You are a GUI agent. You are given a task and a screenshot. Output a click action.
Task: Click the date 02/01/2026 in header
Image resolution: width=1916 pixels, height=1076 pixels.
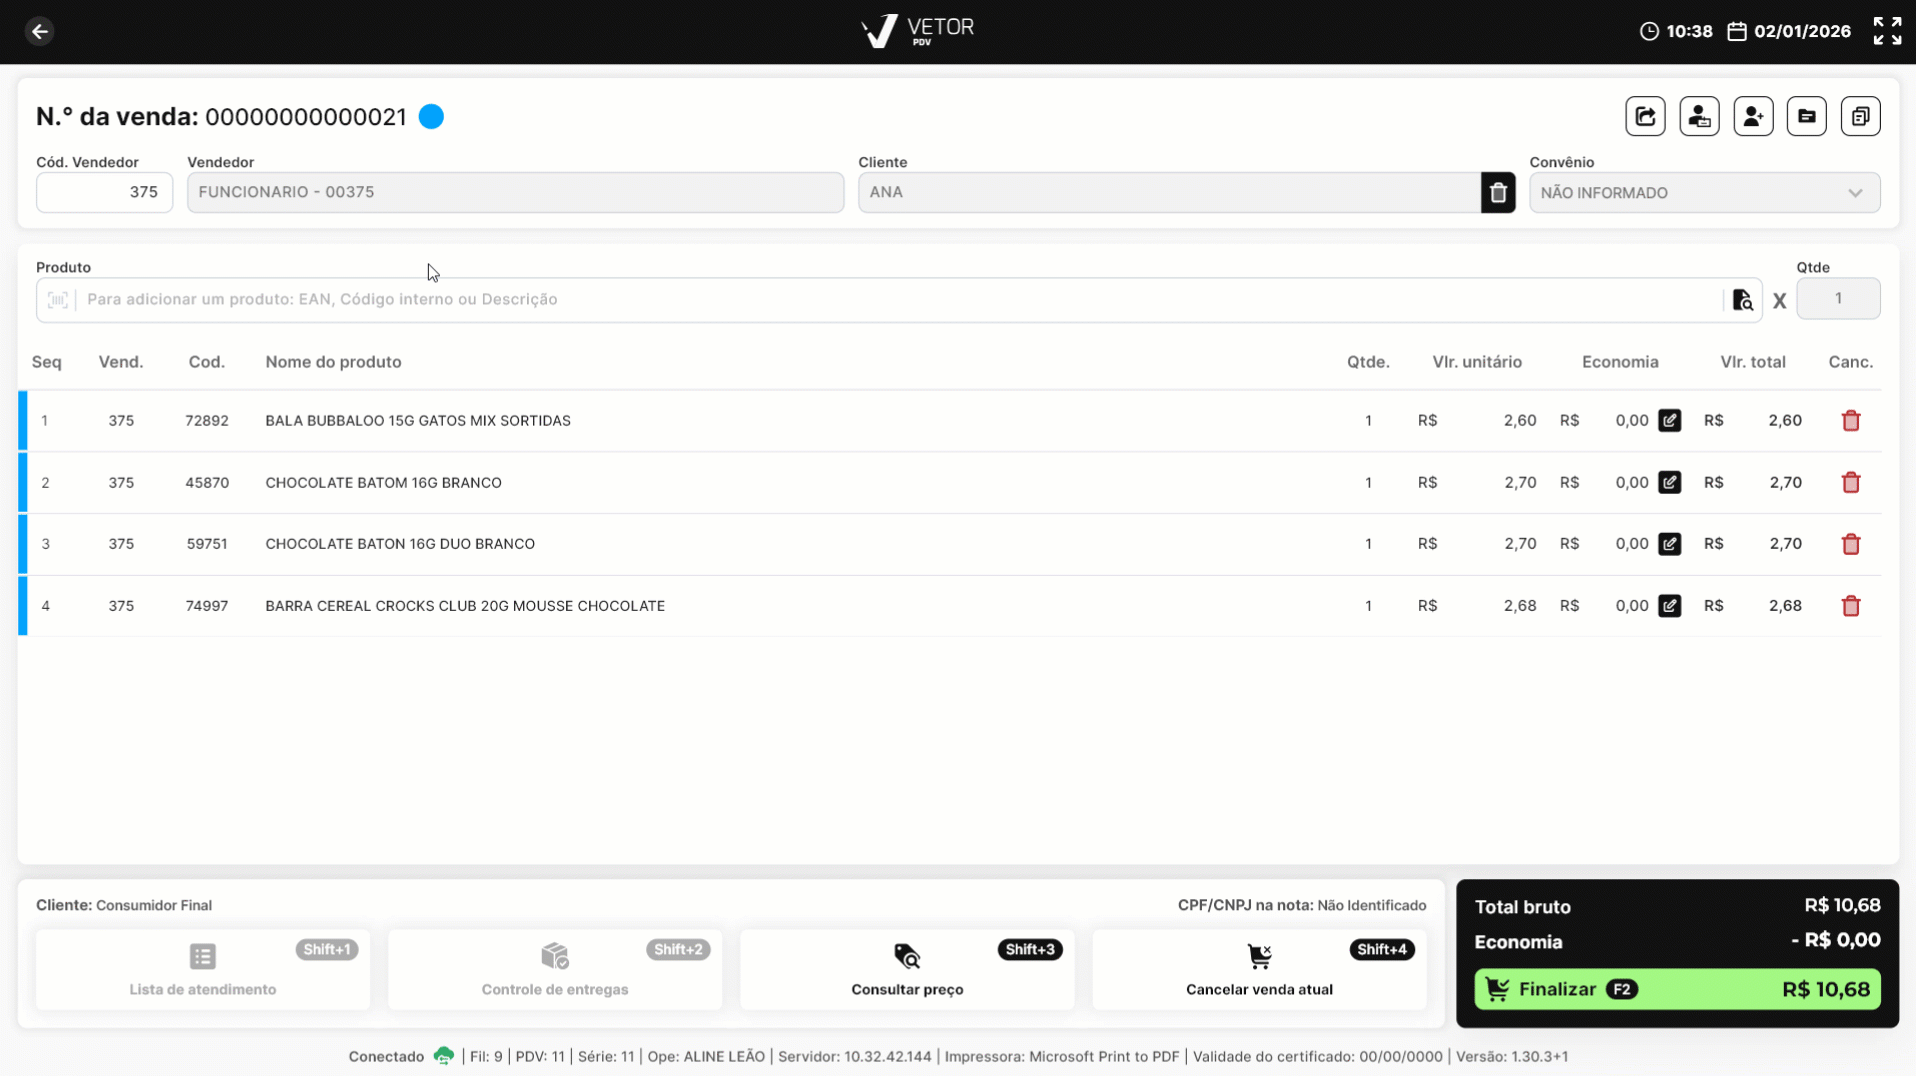click(1802, 31)
